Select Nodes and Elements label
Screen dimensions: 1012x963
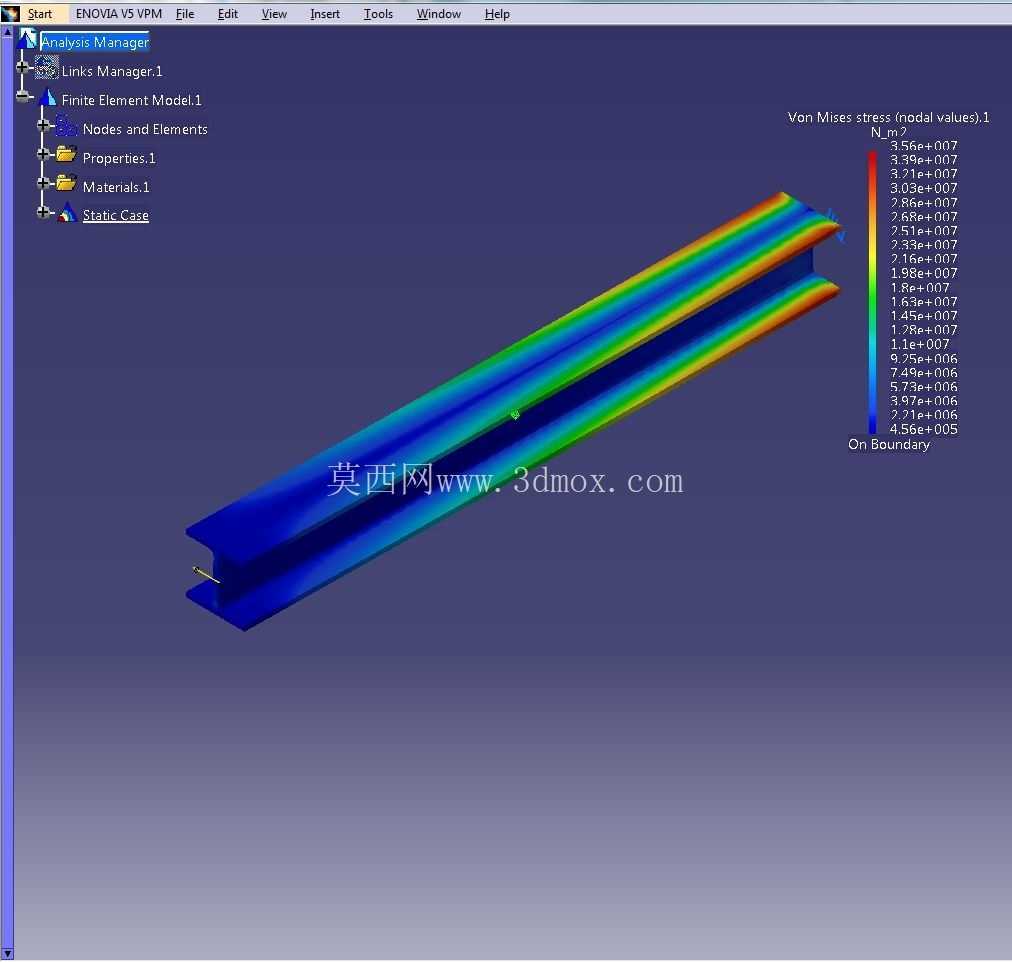(145, 129)
